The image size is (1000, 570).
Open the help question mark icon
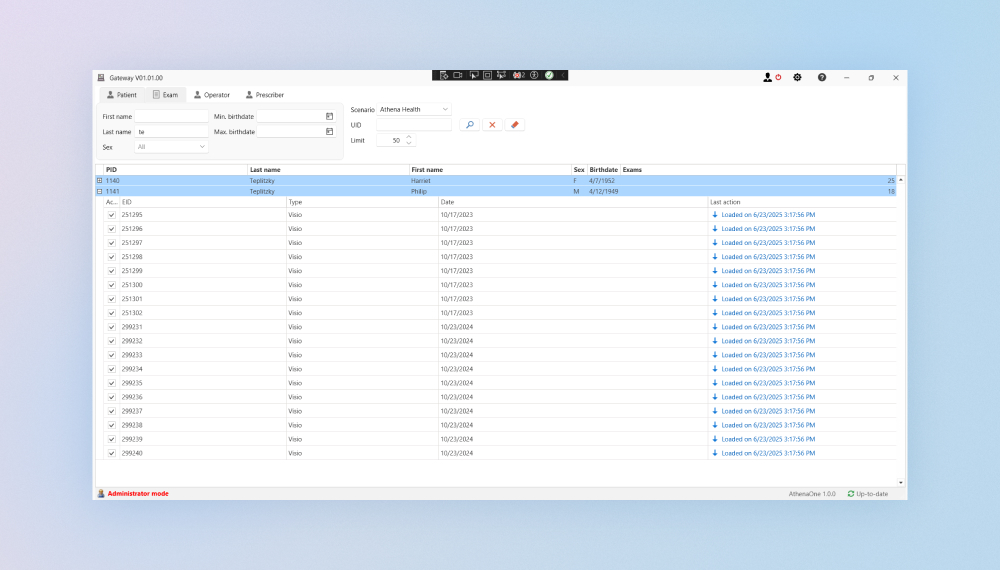coord(822,77)
